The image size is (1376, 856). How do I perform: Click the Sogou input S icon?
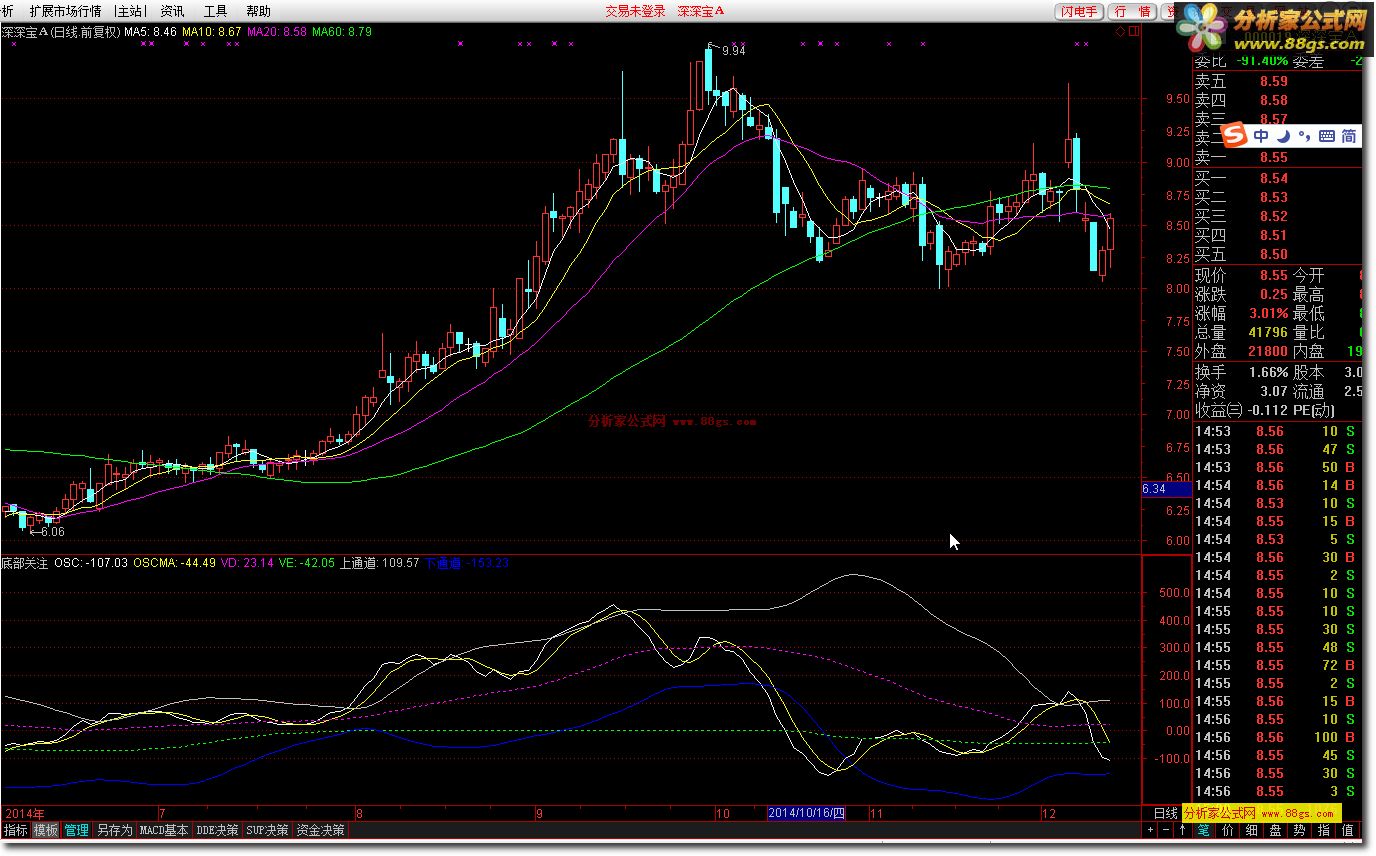pos(1236,135)
